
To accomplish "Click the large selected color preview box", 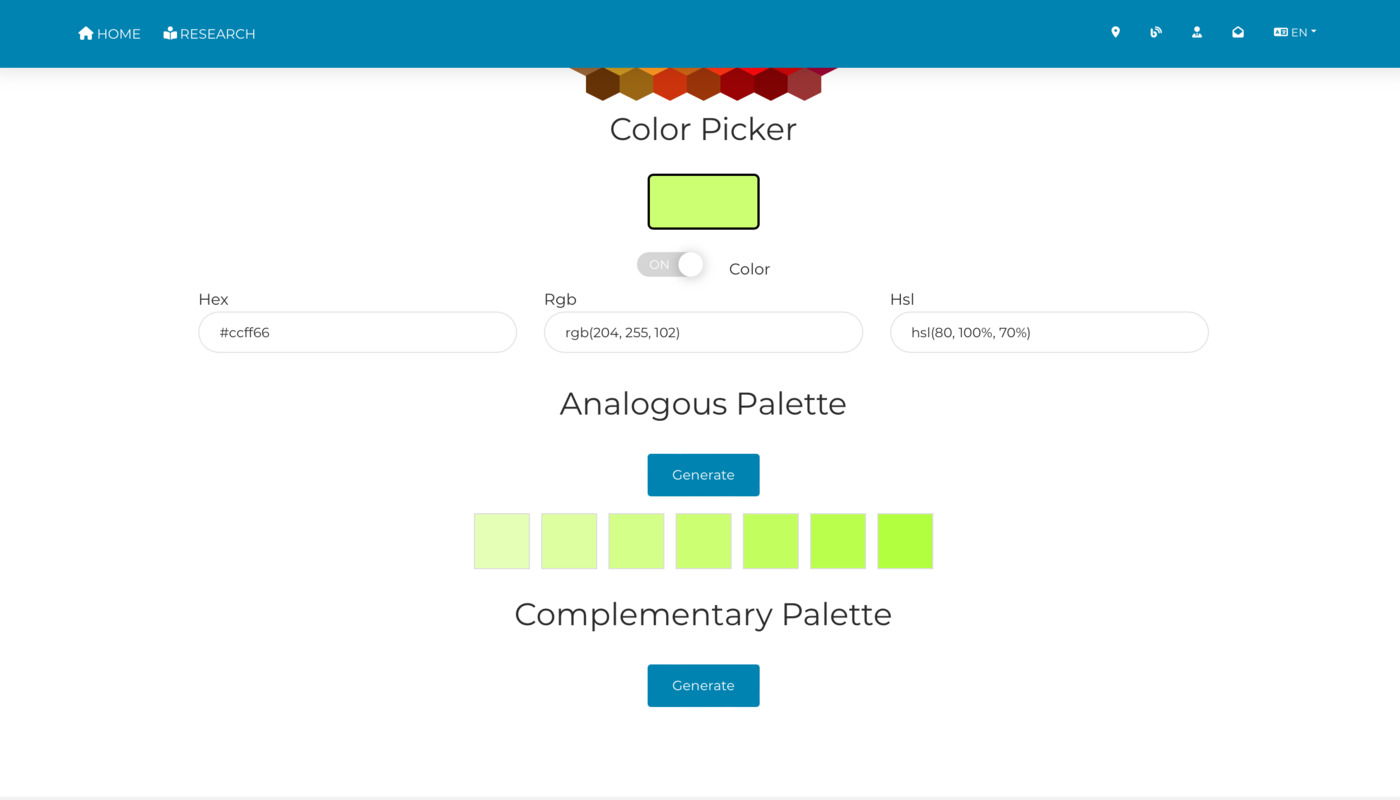I will pos(703,202).
